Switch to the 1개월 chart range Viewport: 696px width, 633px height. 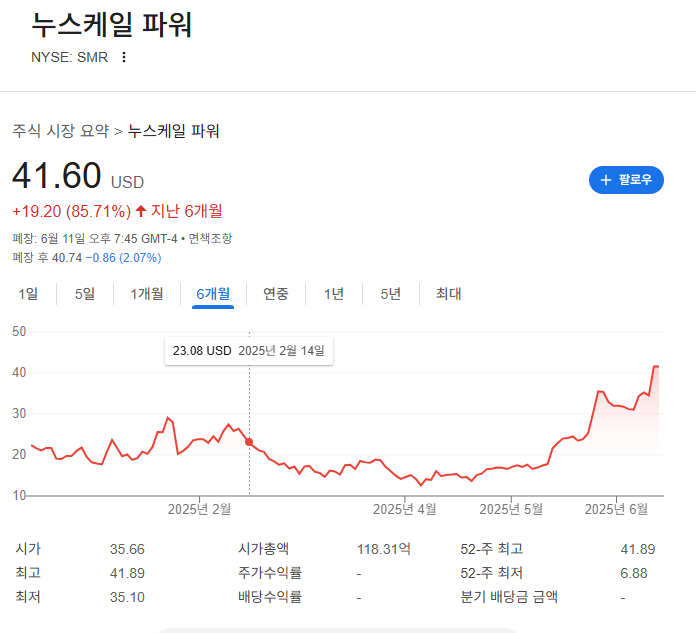(x=146, y=294)
